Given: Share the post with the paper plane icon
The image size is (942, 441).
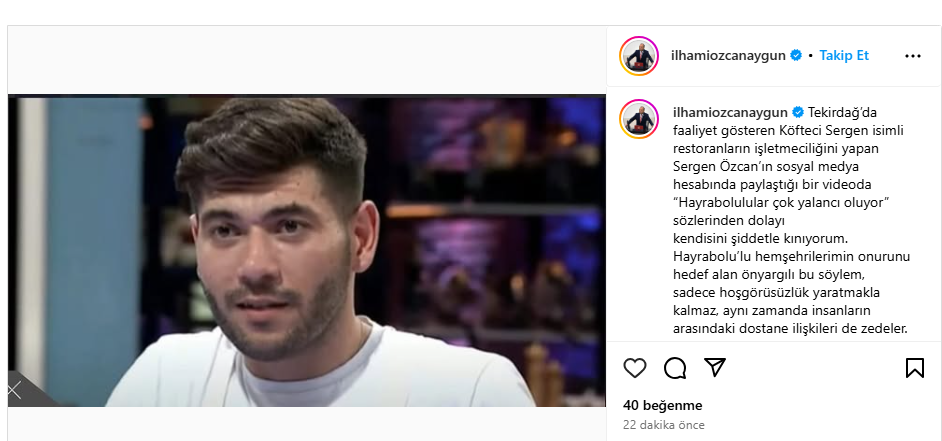Looking at the screenshot, I should tap(715, 367).
